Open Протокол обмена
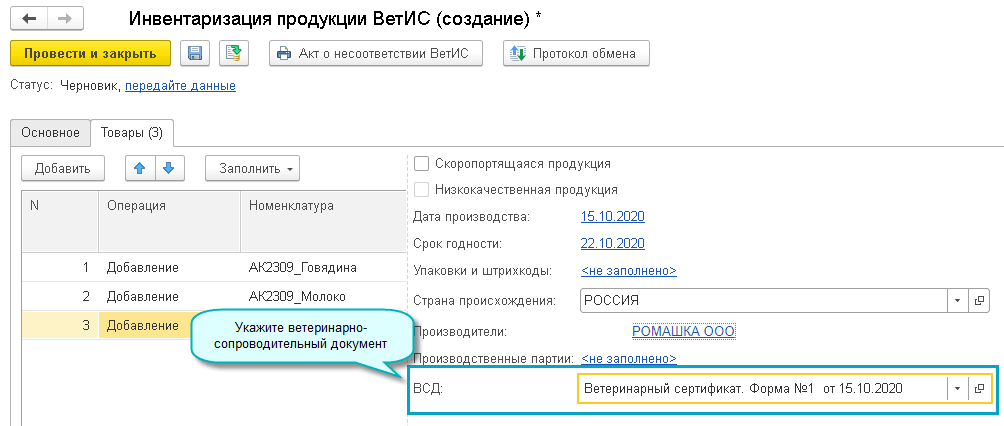The image size is (1004, 426). tap(576, 53)
